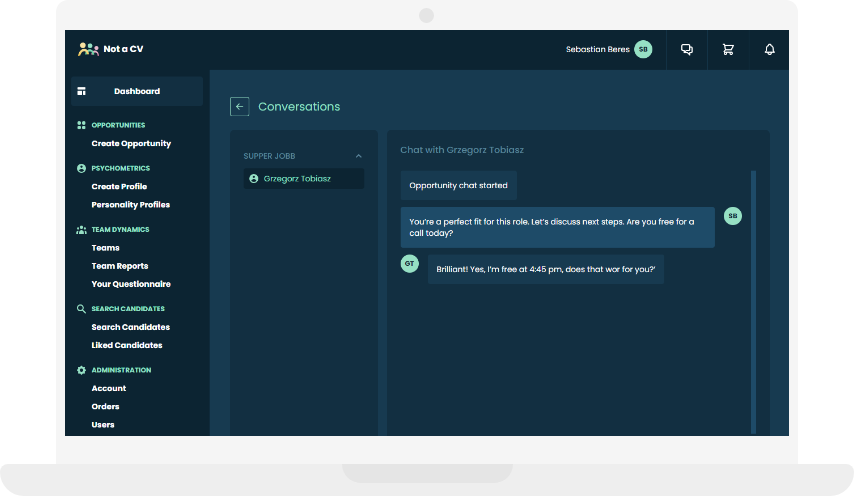Open the shopping cart icon
Screen dimensions: 854x496
(728, 50)
